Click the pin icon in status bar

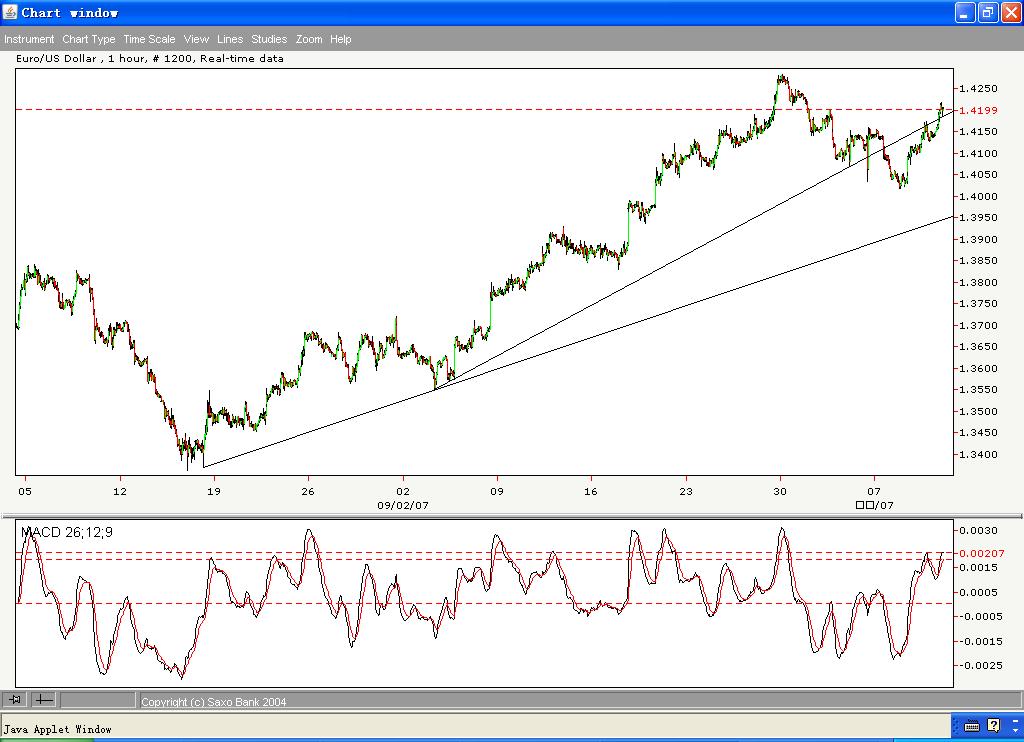[15, 700]
